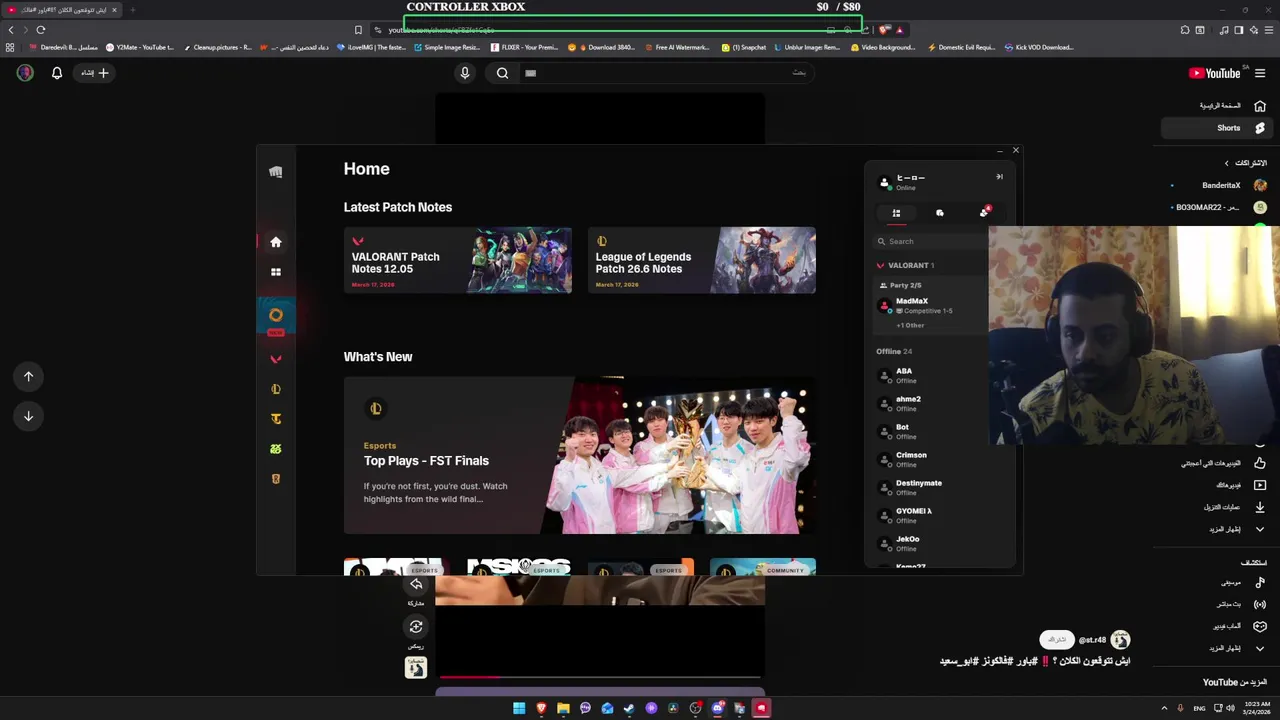This screenshot has width=1280, height=720.
Task: Select the VALORANT icon in Riot sidebar
Action: (x=276, y=359)
